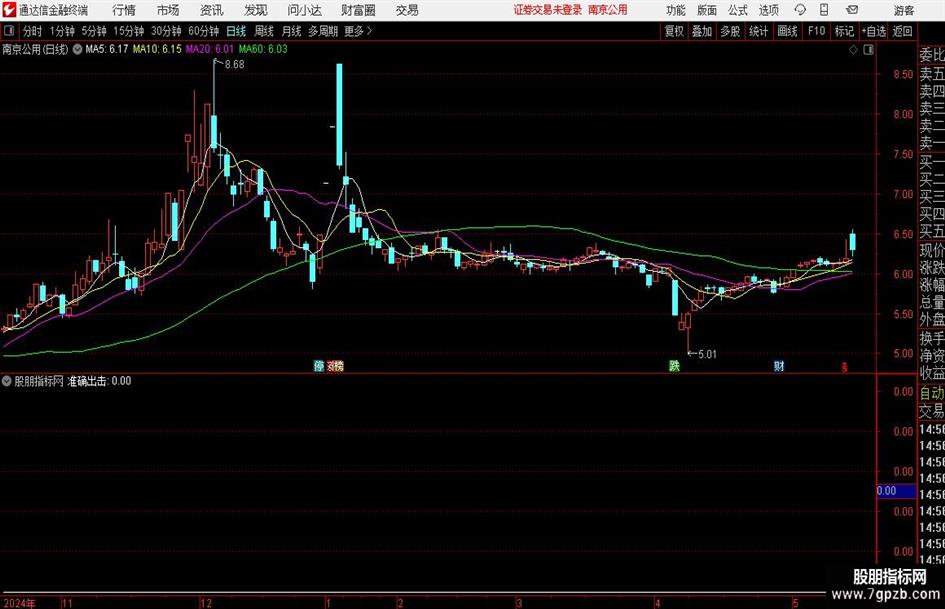945x609 pixels.
Task: Click the 涨榜 event marker on timeline
Action: [335, 366]
